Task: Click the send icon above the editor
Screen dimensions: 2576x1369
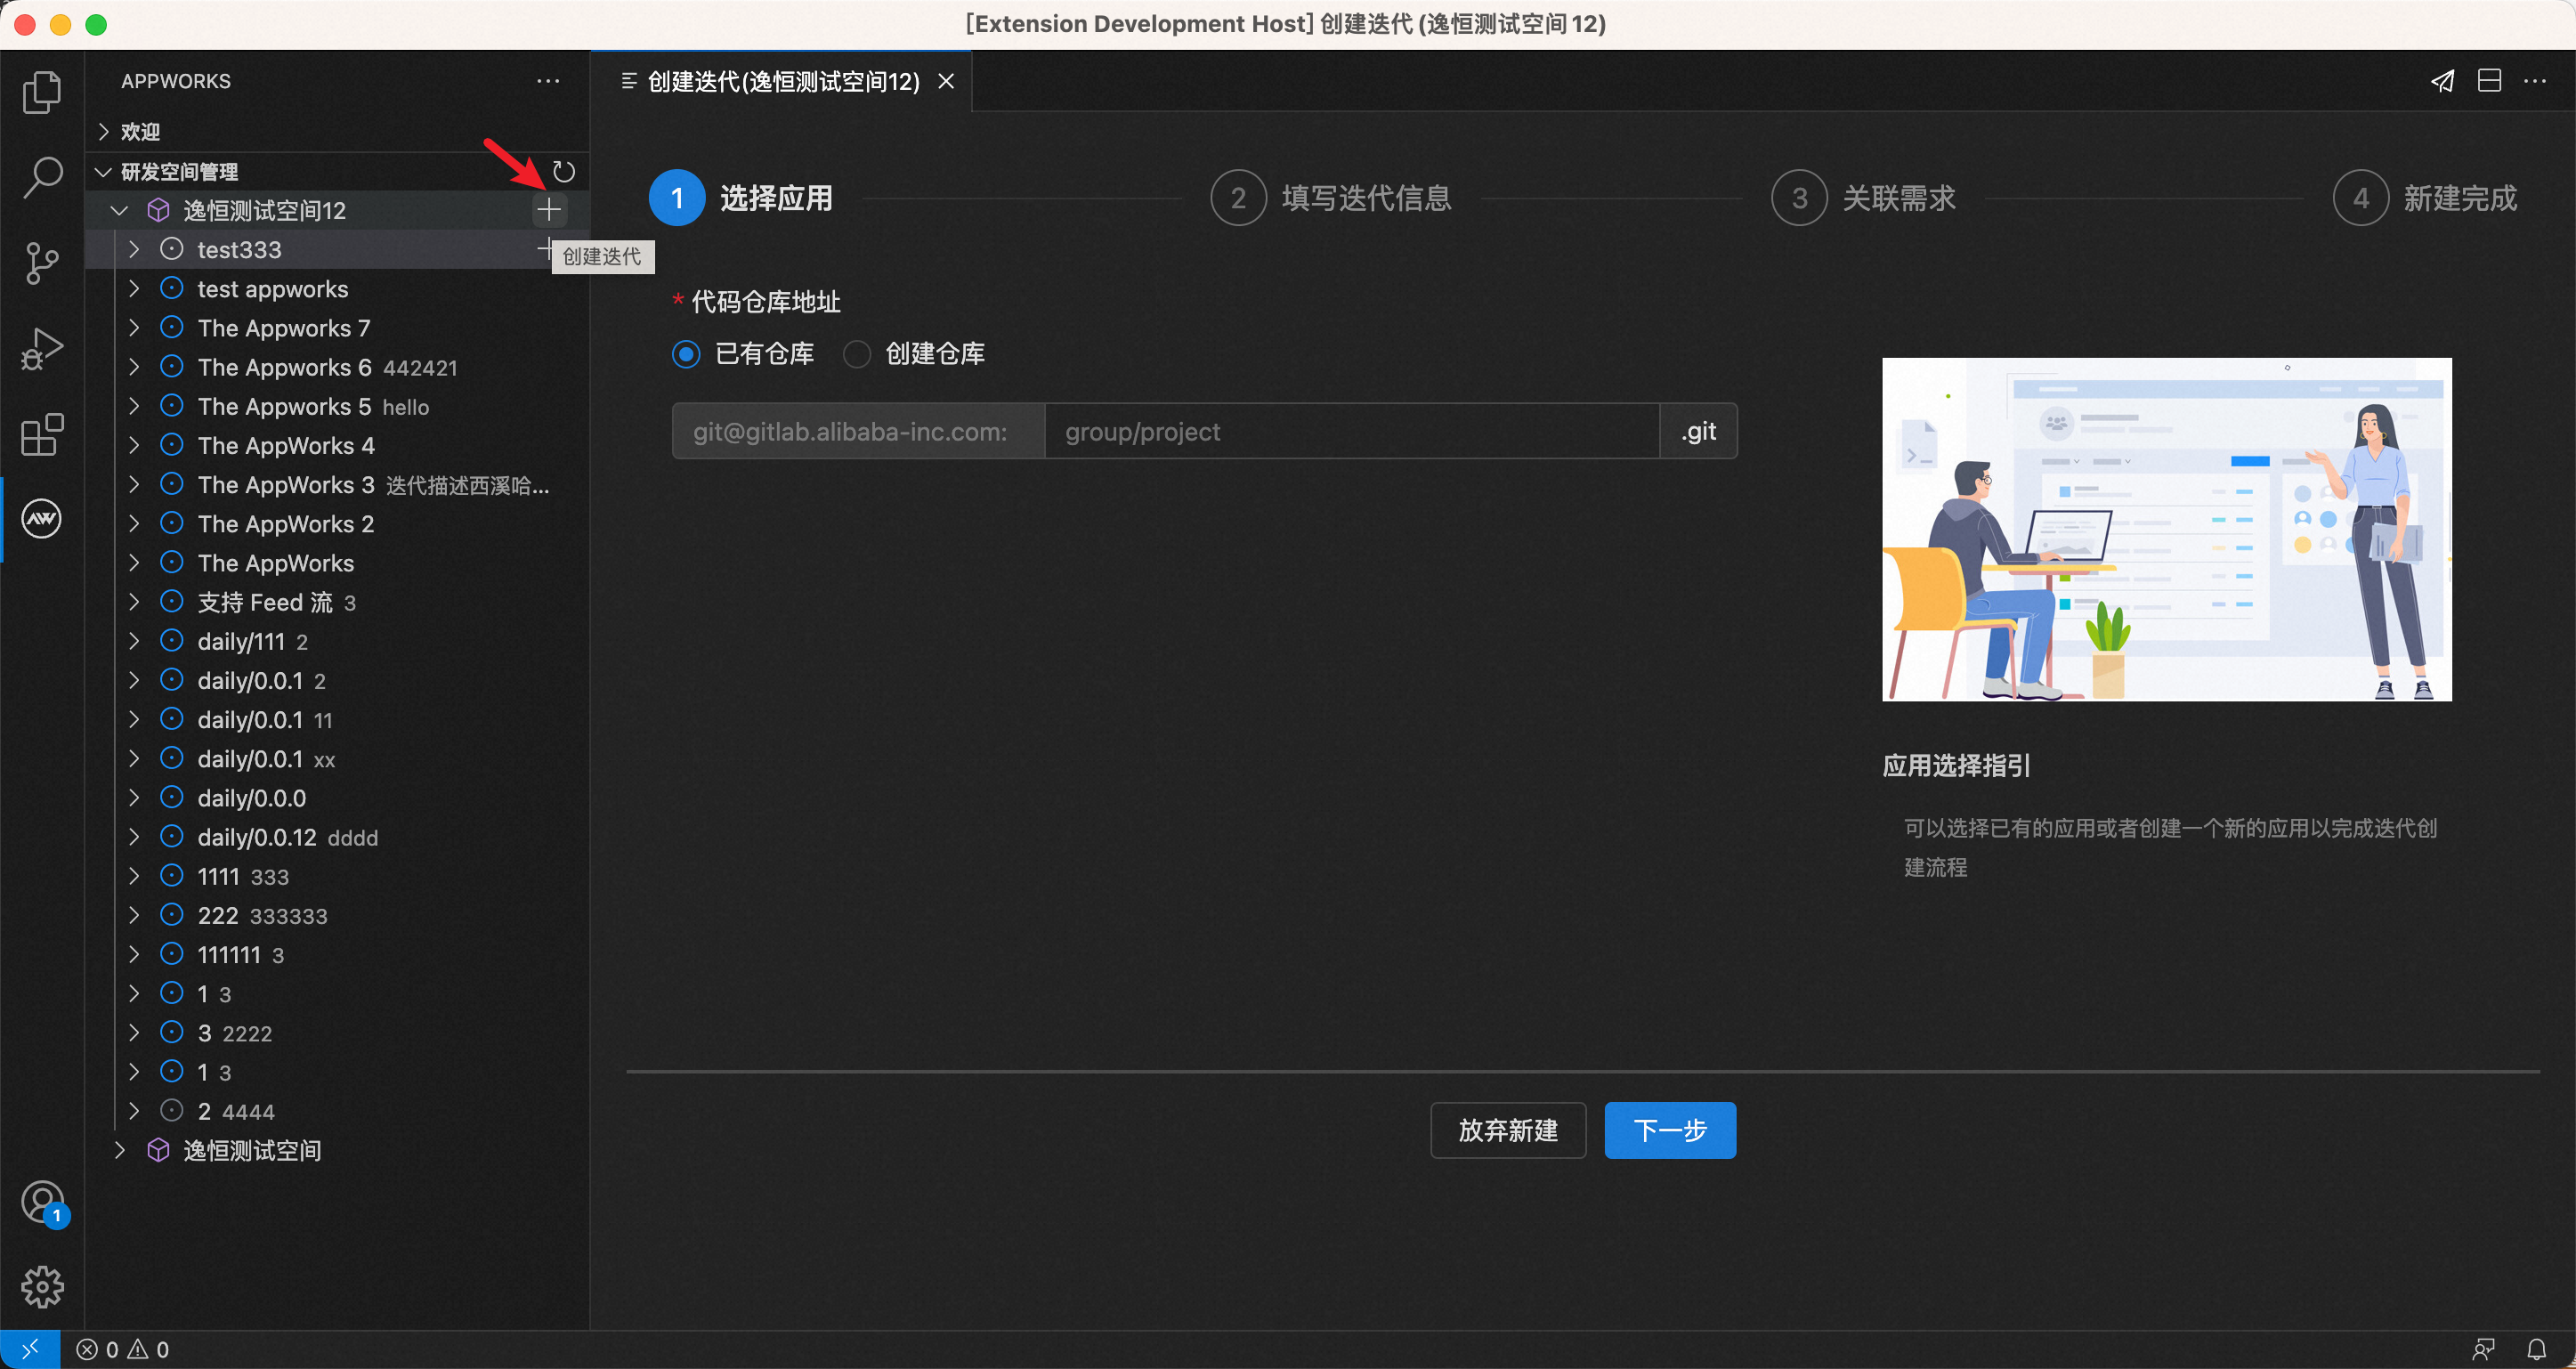Action: pos(2443,81)
